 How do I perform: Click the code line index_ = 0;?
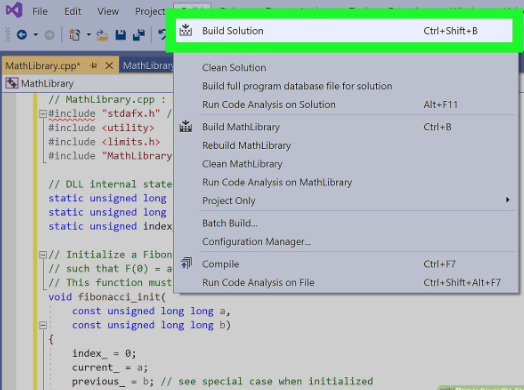[x=104, y=354]
